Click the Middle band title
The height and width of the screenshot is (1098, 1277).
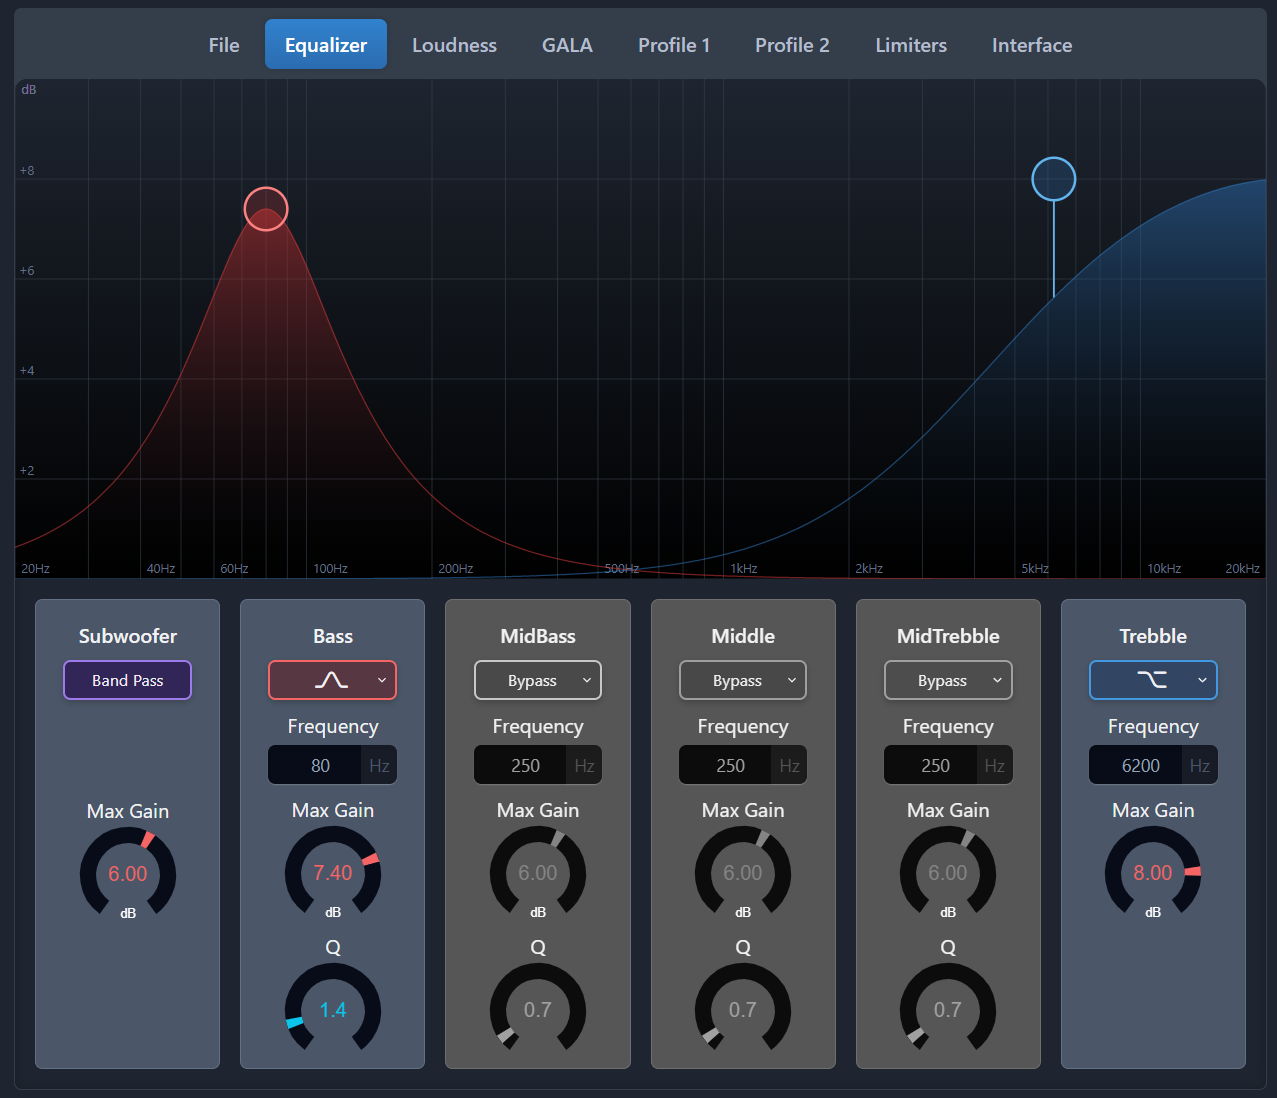click(743, 636)
